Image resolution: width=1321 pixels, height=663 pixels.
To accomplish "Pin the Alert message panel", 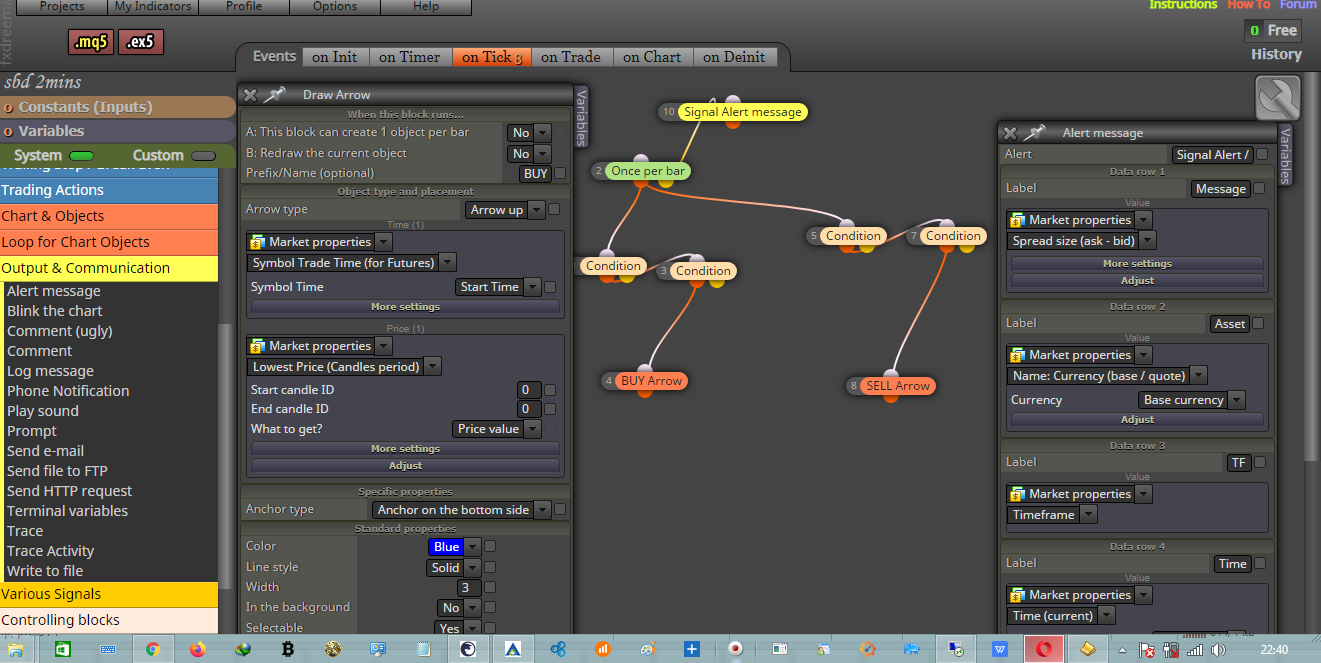I will 1034,133.
